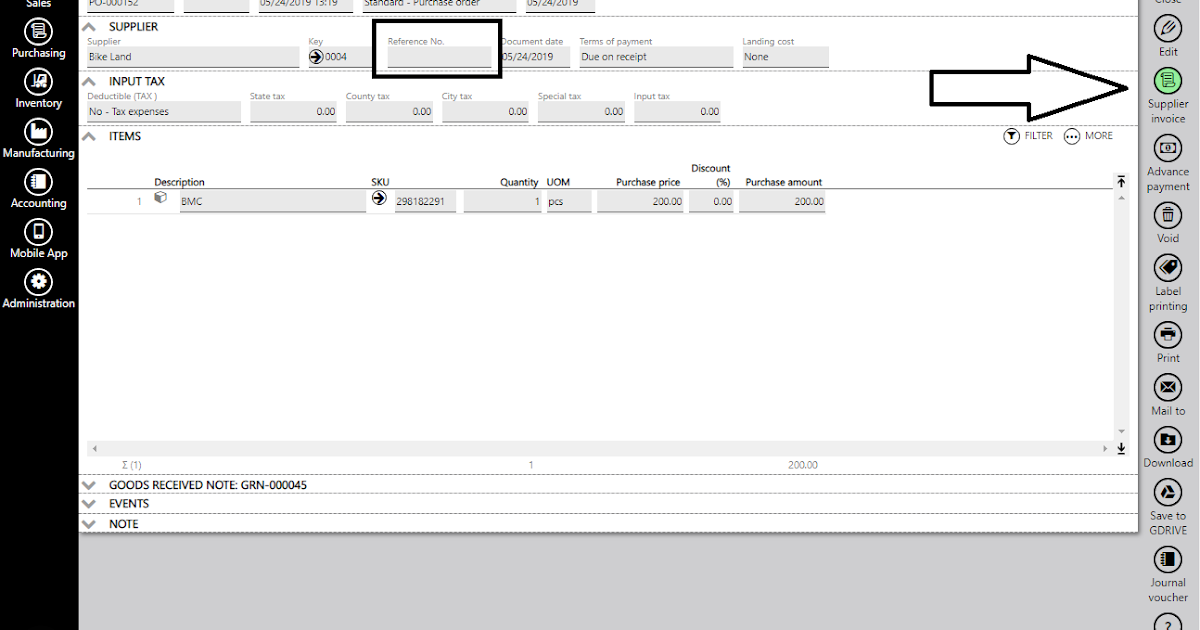
Task: Void this purchase order
Action: pos(1167,215)
